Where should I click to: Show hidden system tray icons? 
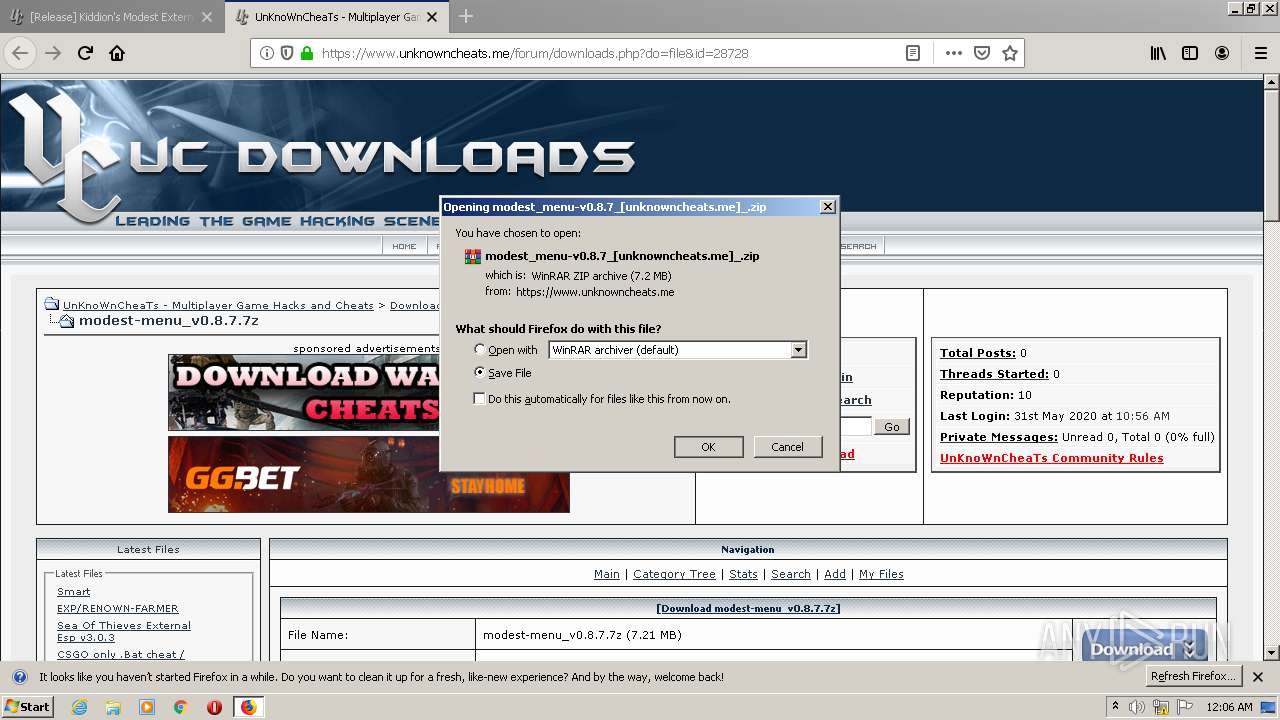pyautogui.click(x=1115, y=707)
